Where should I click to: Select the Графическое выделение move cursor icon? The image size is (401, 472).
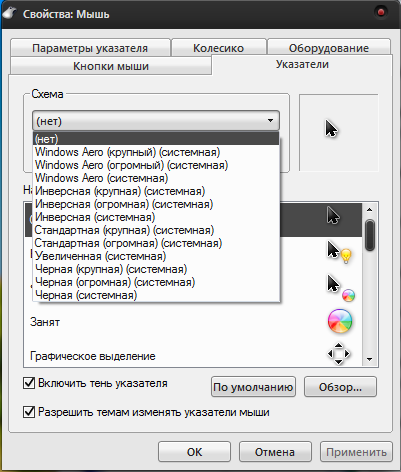(339, 354)
